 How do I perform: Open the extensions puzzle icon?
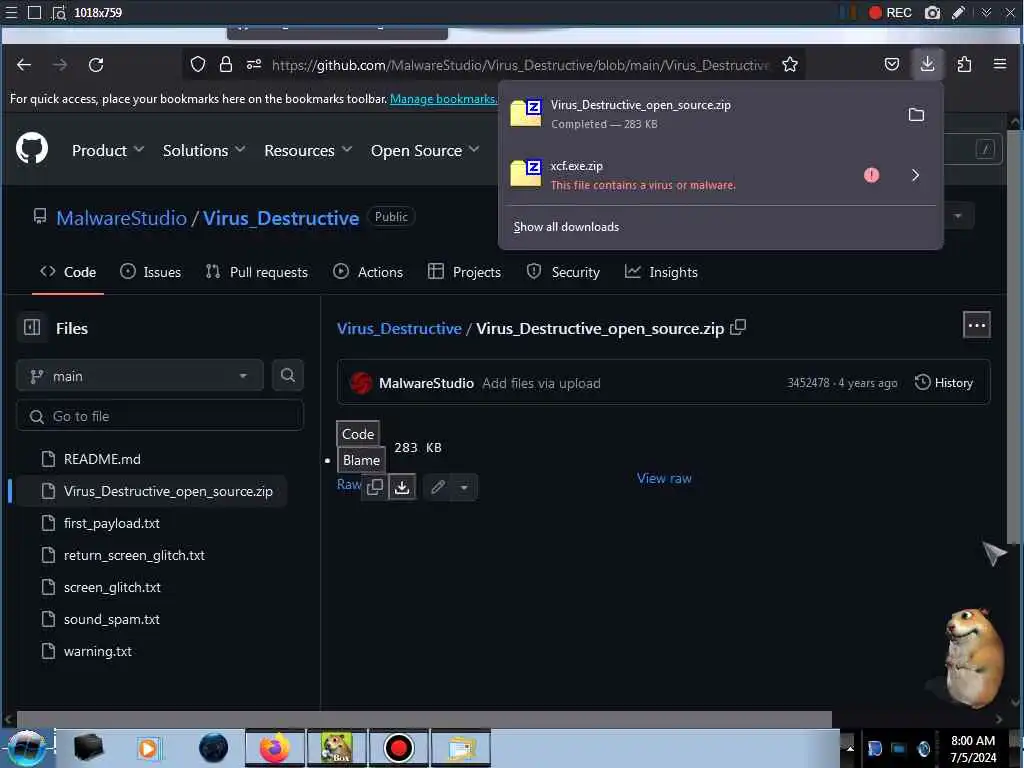coord(964,64)
